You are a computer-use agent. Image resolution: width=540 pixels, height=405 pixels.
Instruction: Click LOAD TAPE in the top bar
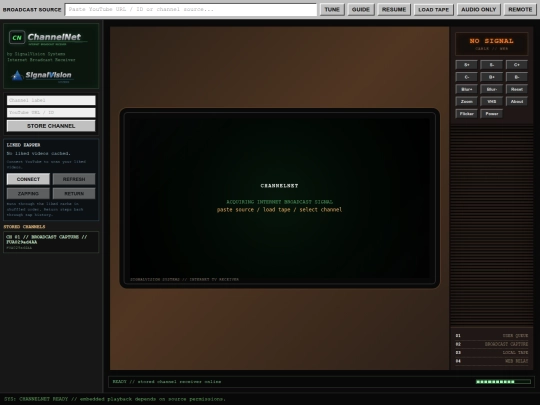[x=434, y=10]
